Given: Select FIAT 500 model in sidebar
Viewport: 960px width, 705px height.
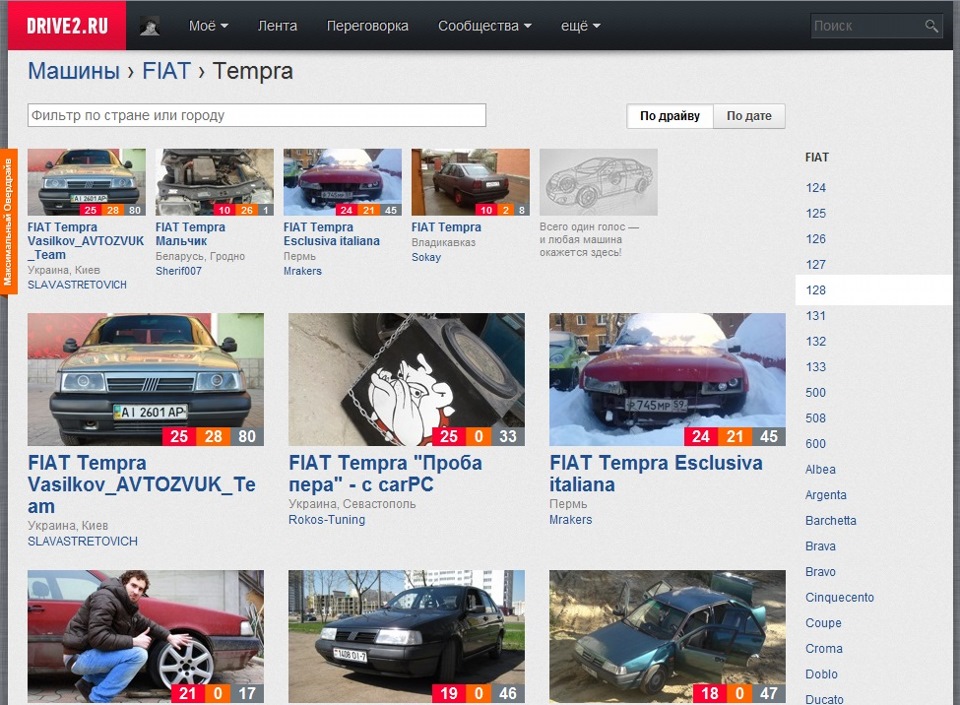Looking at the screenshot, I should click(x=816, y=393).
